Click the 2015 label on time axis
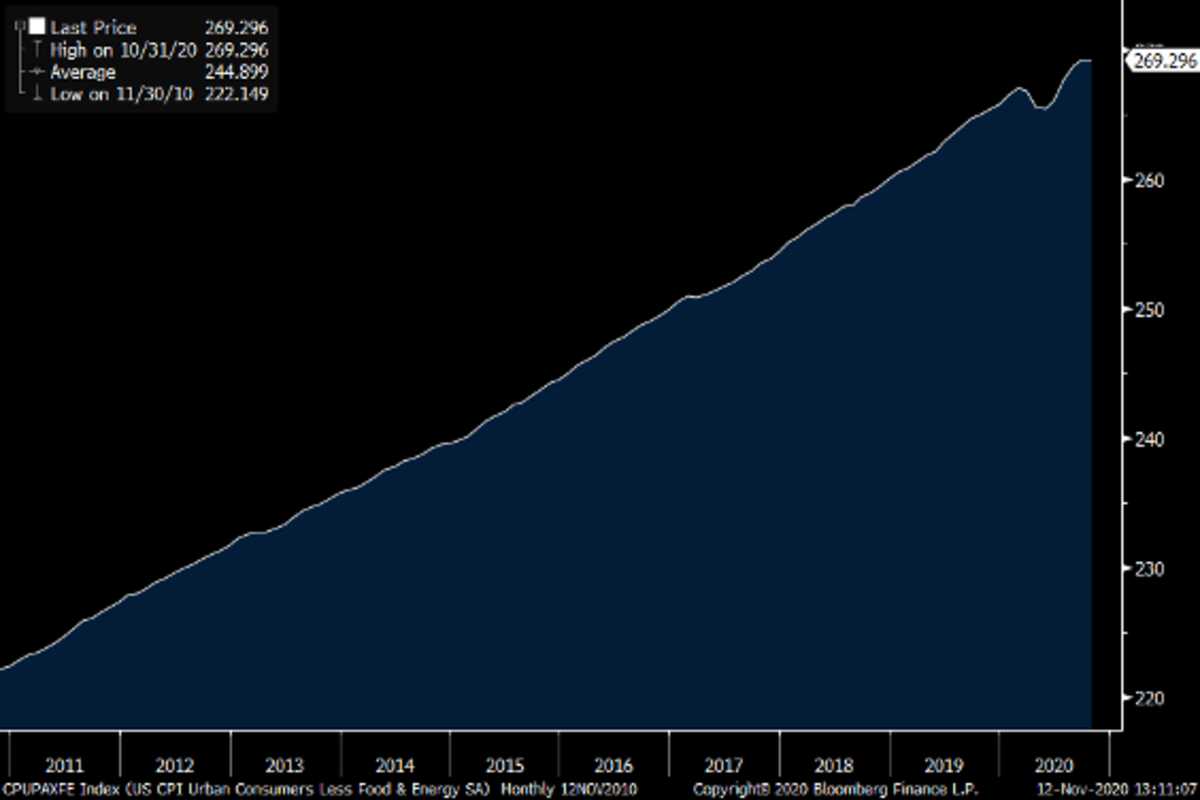The width and height of the screenshot is (1200, 800). tap(504, 766)
